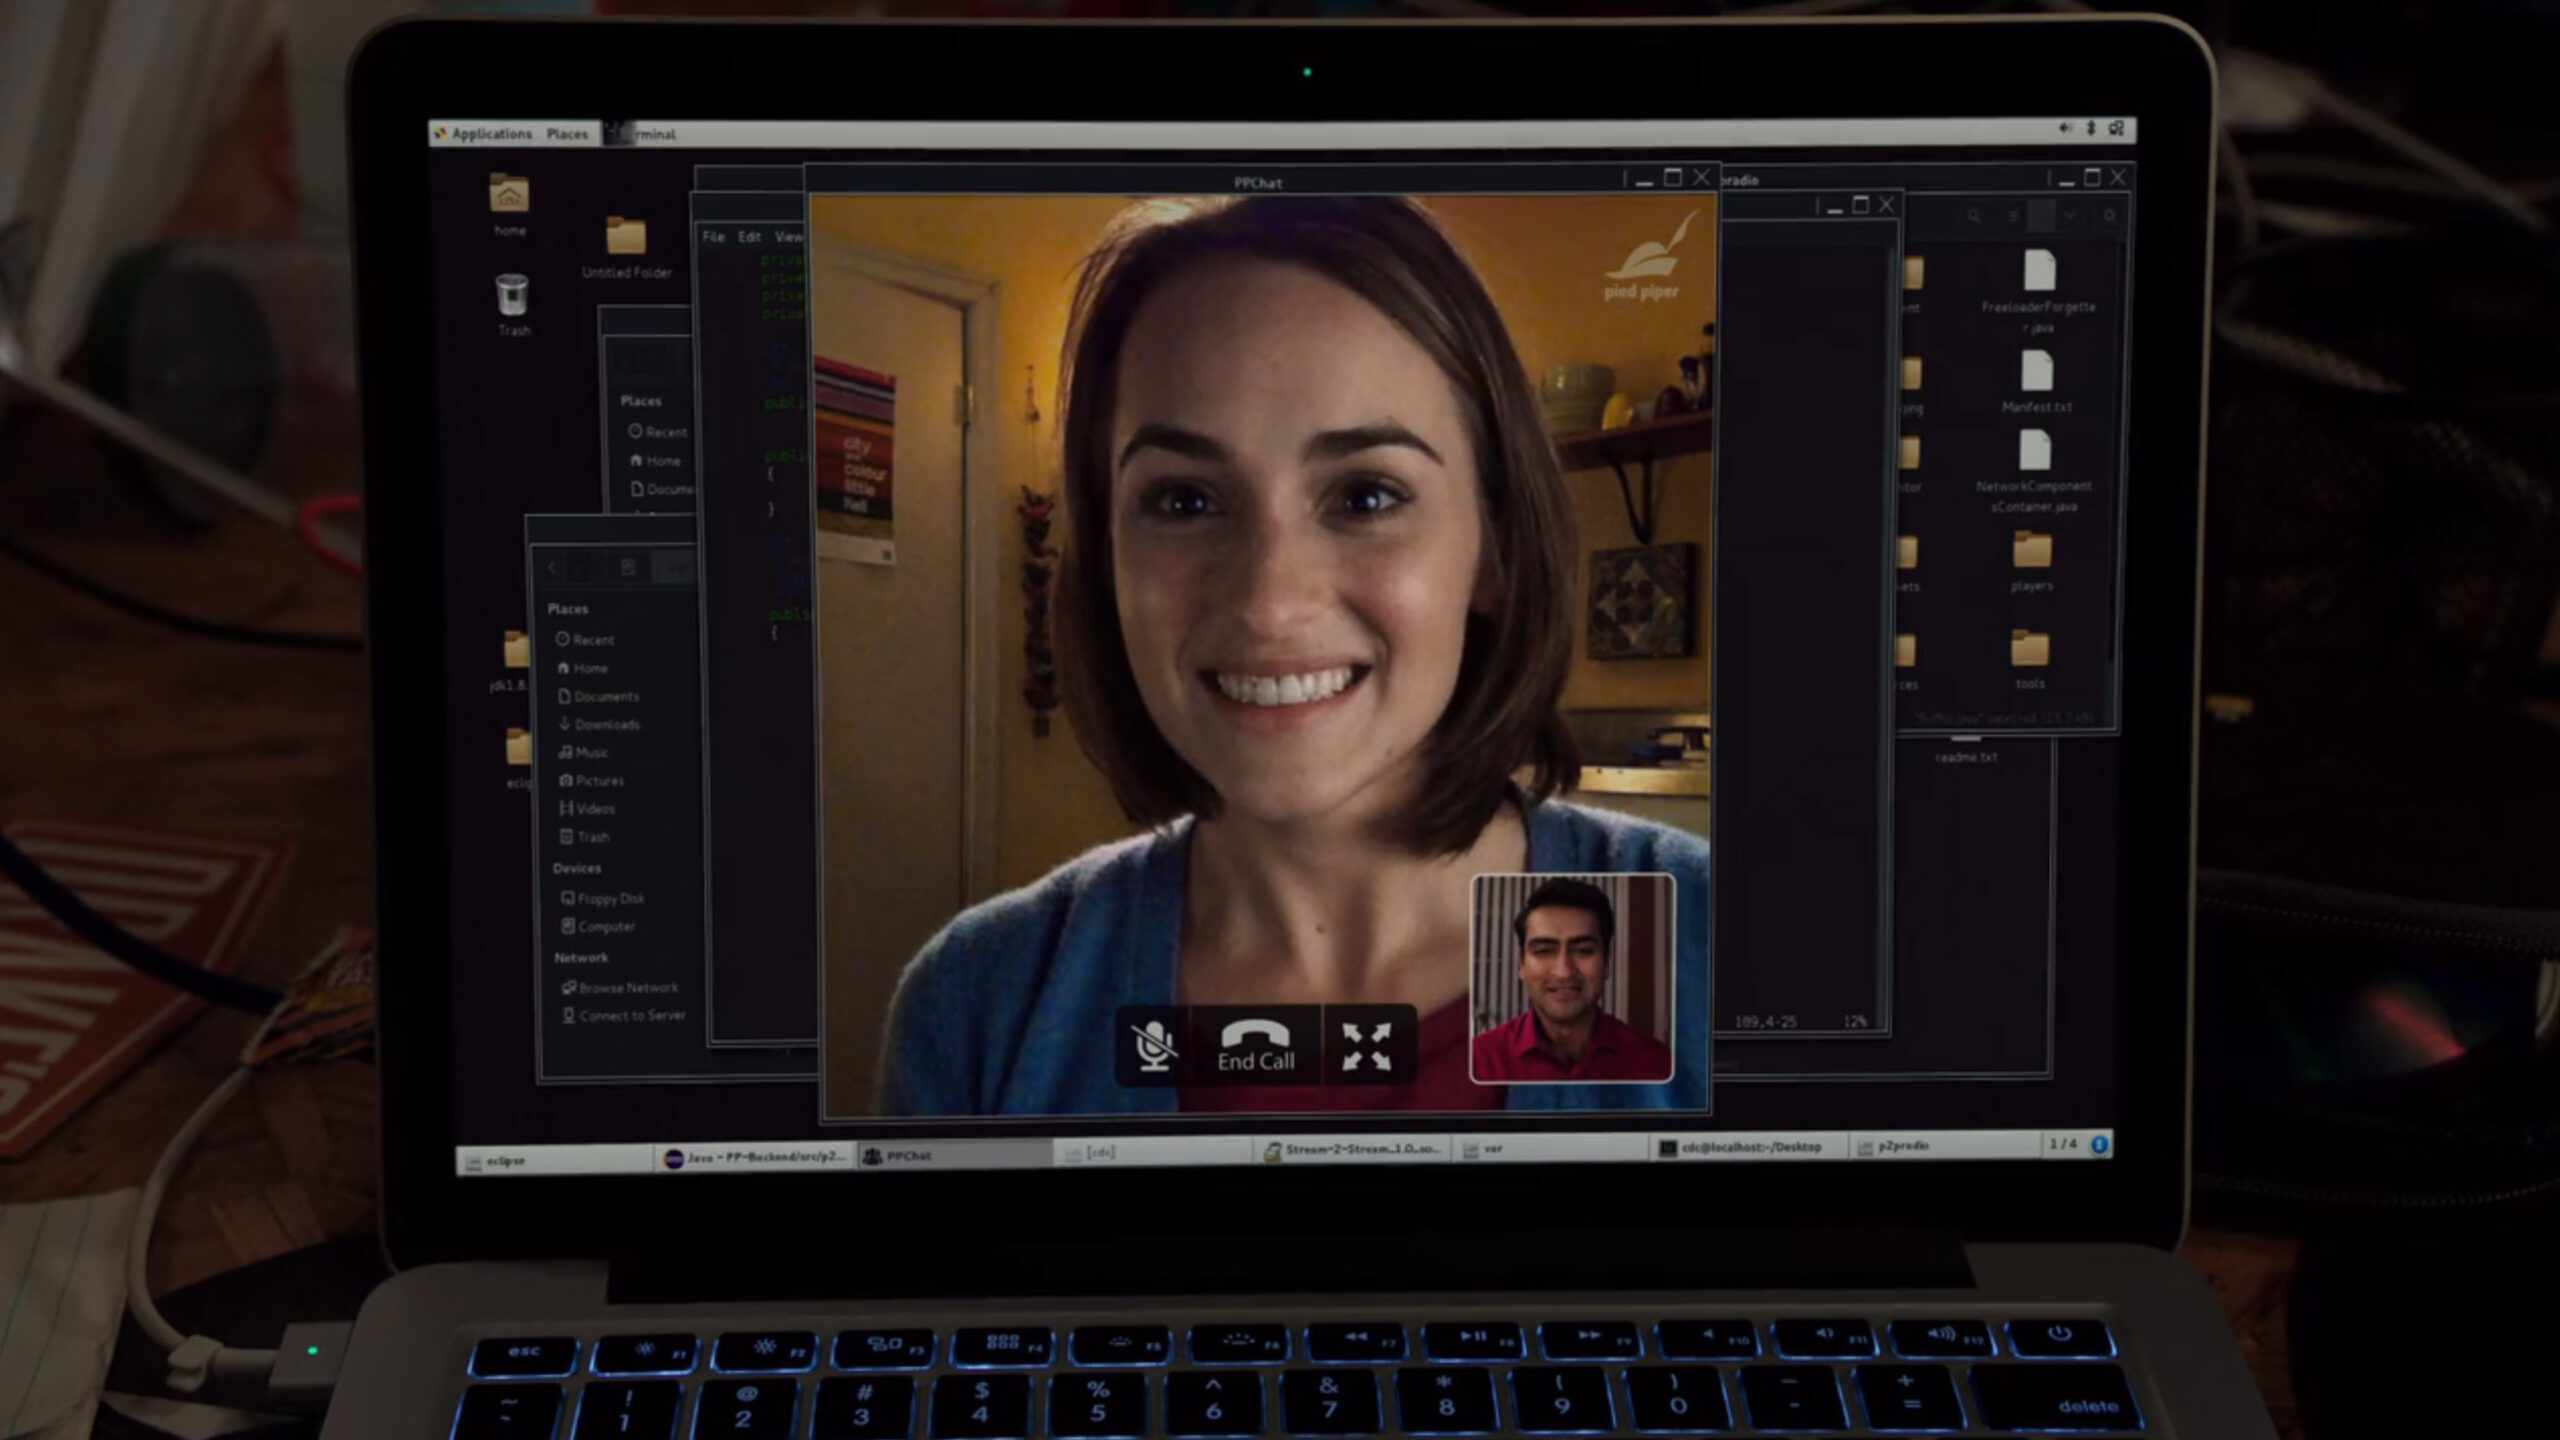Switch to PPChat taskbar entry
Viewport: 2560px width, 1440px height.
(x=955, y=1156)
